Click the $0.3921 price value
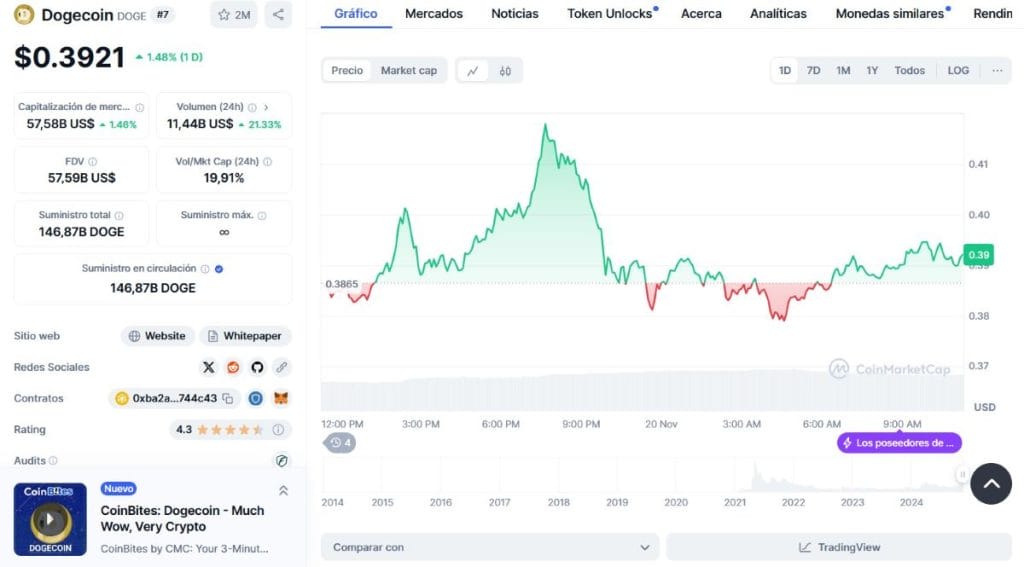Viewport: 1024px width, 567px height. point(69,57)
